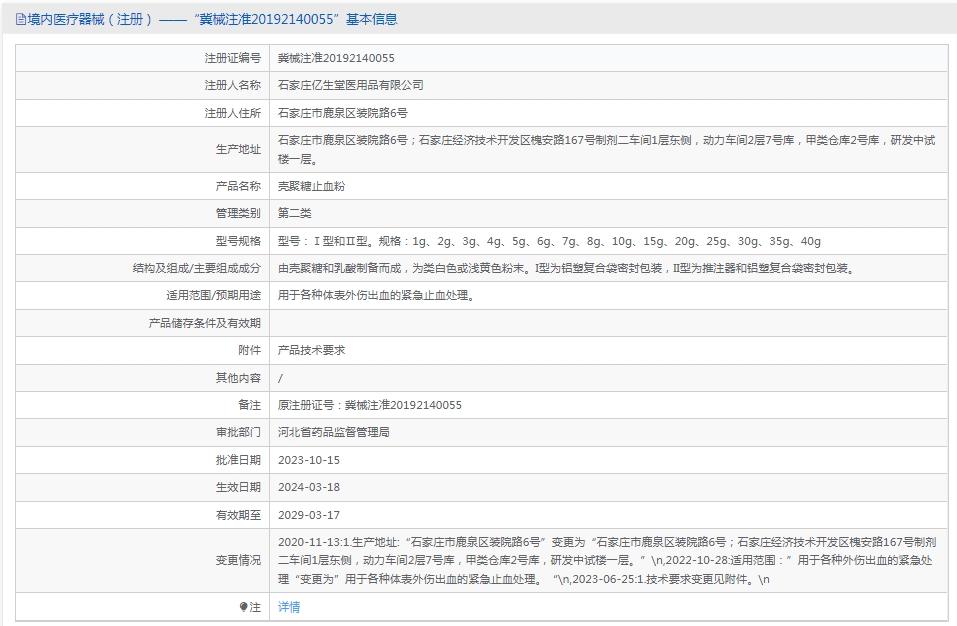Screen dimensions: 957x626
Task: Click the 产品技术要求 attachment text
Action: pos(311,350)
